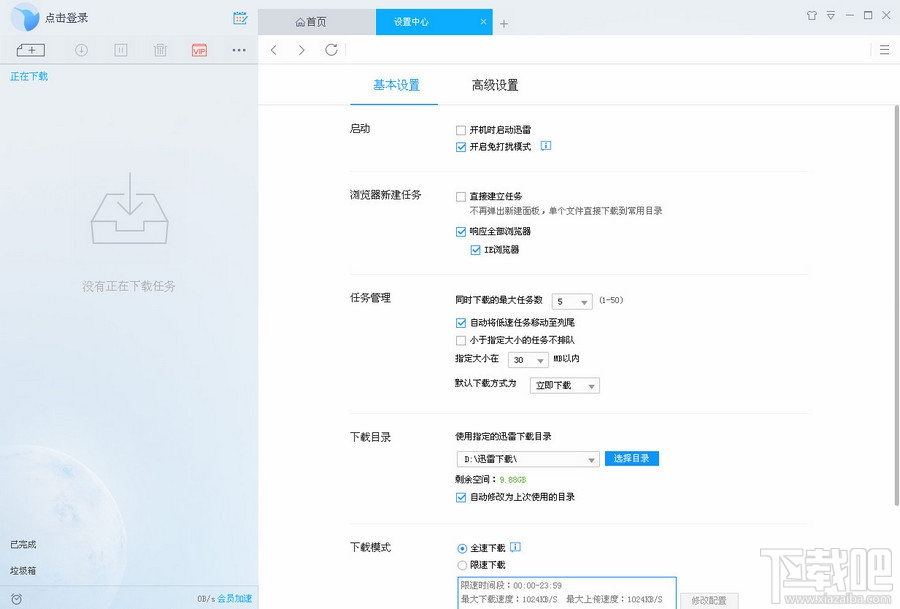Viewport: 900px width, 609px height.
Task: Open the main menu hamburger icon
Action: coord(884,49)
